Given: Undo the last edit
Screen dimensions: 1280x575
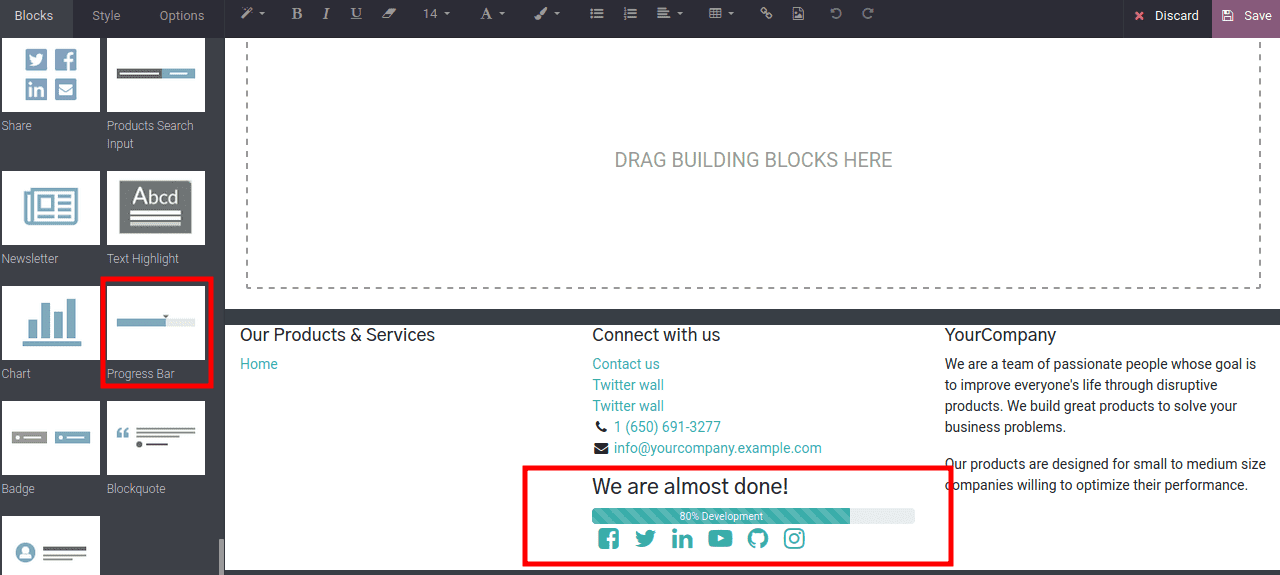Looking at the screenshot, I should click(x=836, y=14).
